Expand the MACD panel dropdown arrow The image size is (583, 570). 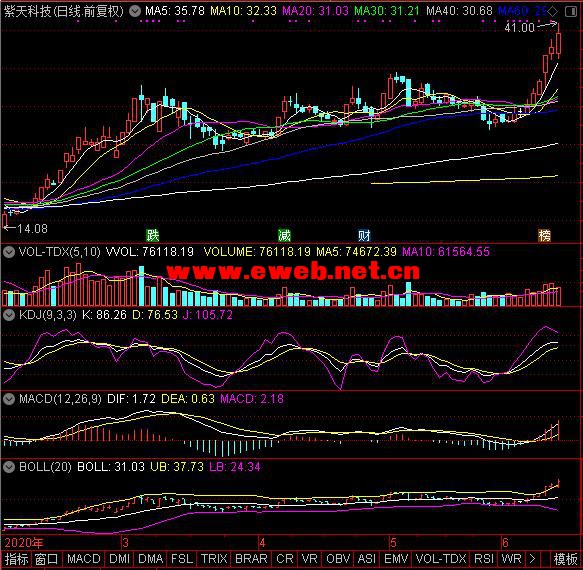click(9, 399)
